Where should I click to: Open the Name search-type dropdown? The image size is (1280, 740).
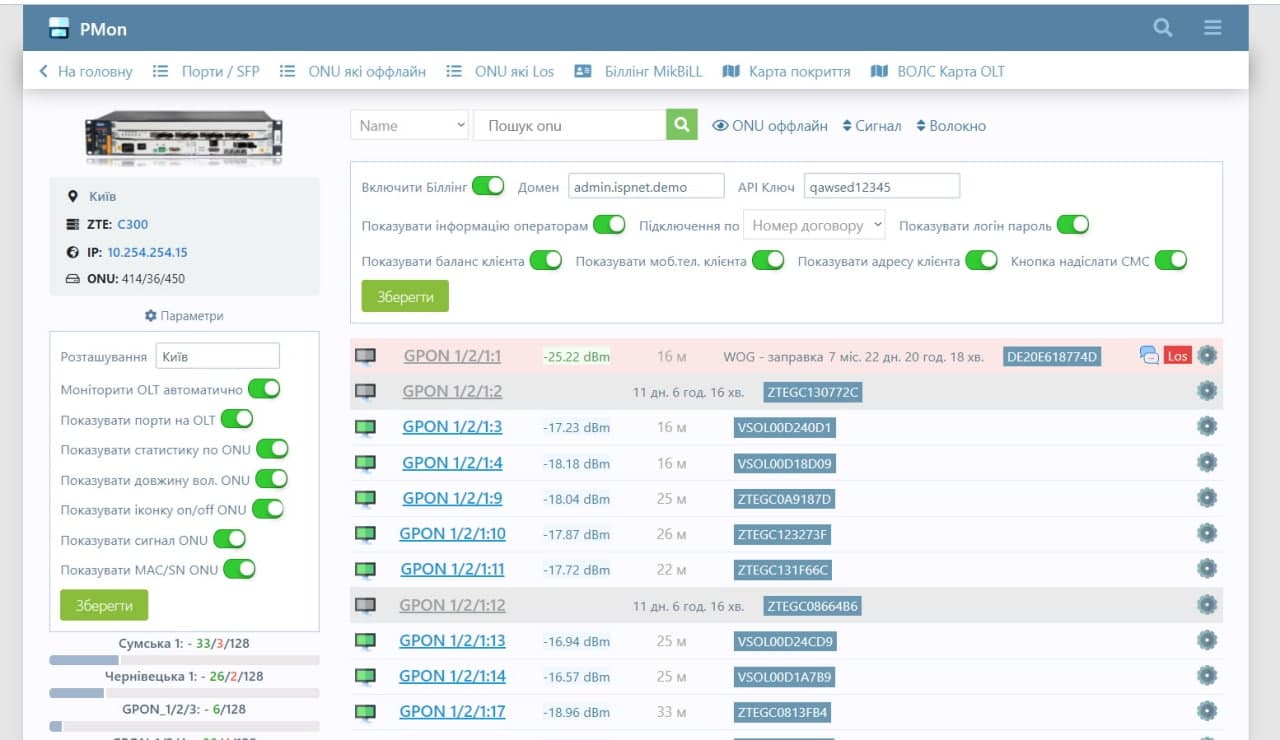(x=410, y=125)
